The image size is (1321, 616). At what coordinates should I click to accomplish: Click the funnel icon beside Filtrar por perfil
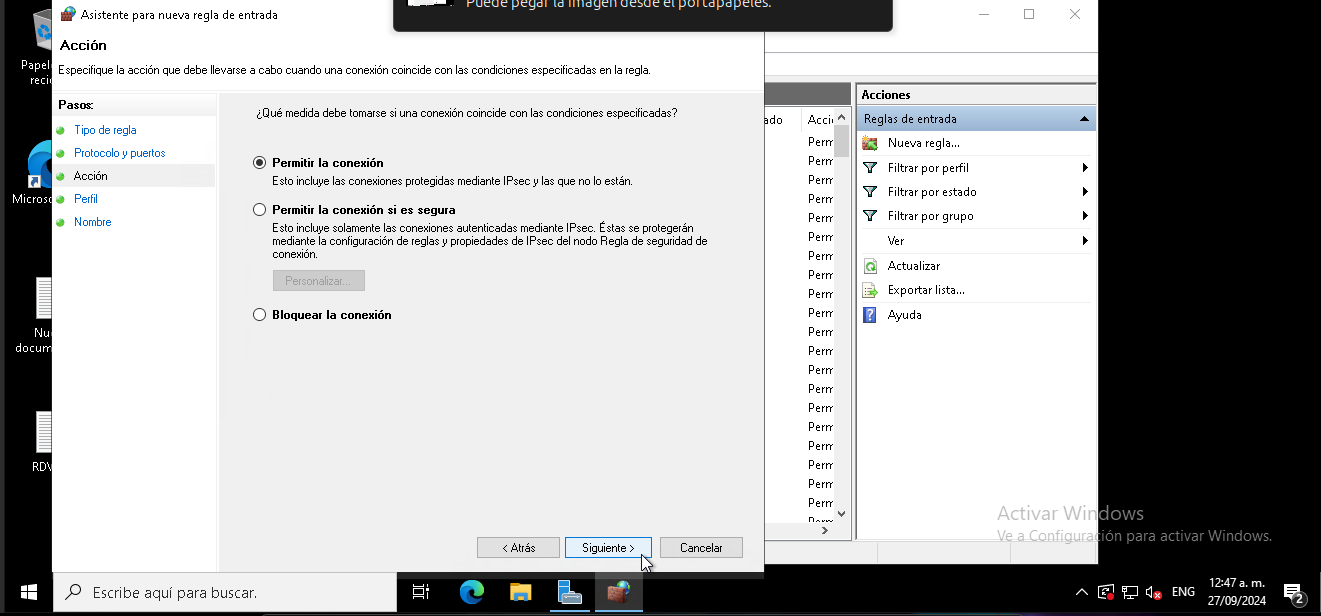(870, 168)
